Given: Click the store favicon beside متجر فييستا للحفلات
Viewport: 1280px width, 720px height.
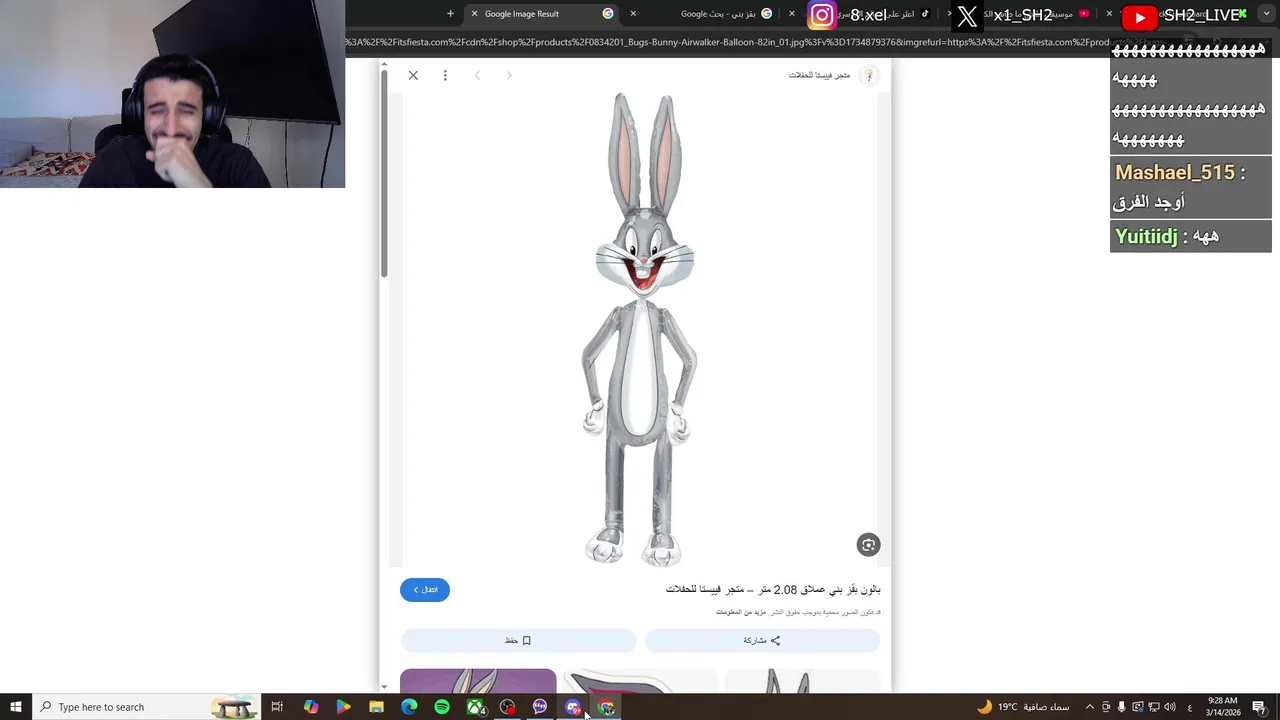Looking at the screenshot, I should point(868,75).
